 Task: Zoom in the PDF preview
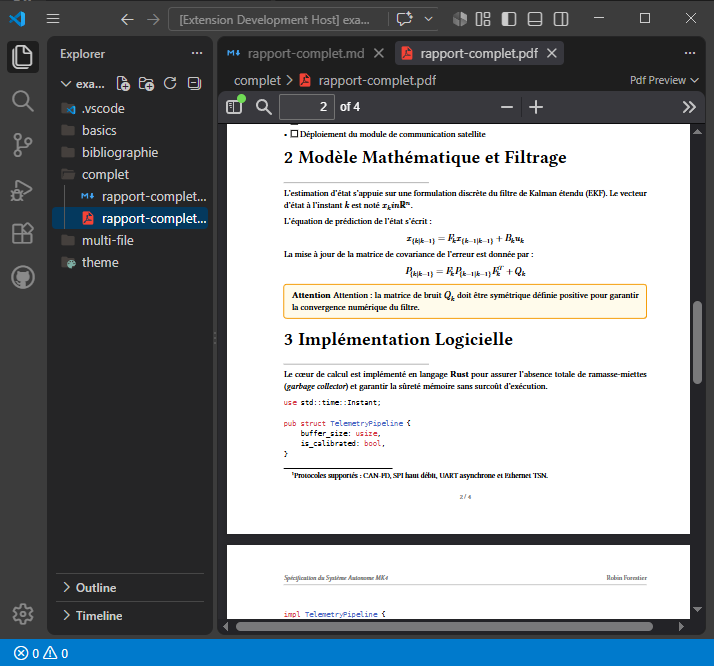coord(536,107)
